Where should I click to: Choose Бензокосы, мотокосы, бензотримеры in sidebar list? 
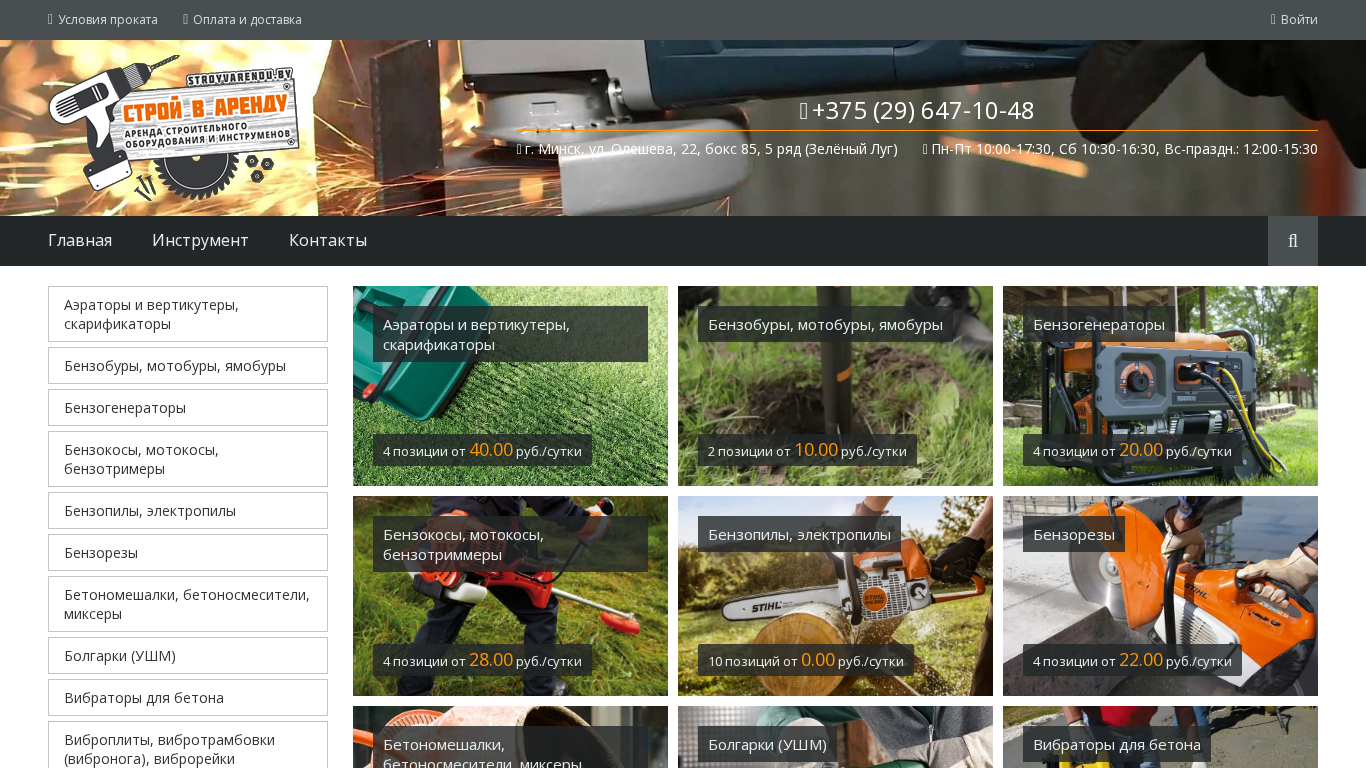(188, 459)
